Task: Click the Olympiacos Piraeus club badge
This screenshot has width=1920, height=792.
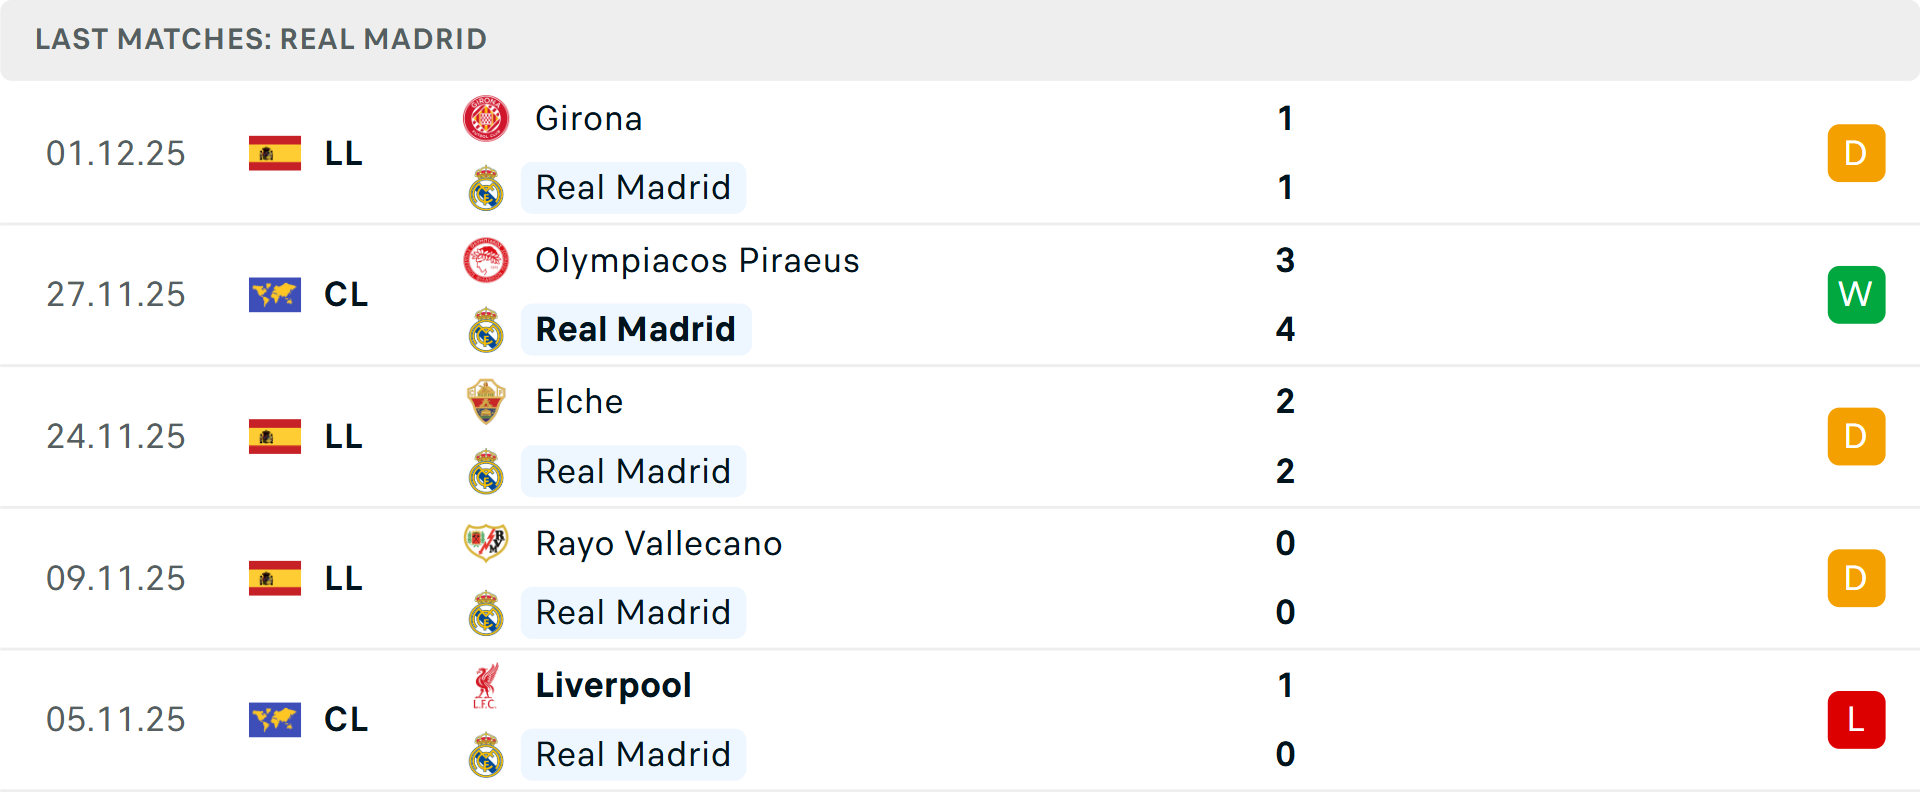Action: coord(486,261)
